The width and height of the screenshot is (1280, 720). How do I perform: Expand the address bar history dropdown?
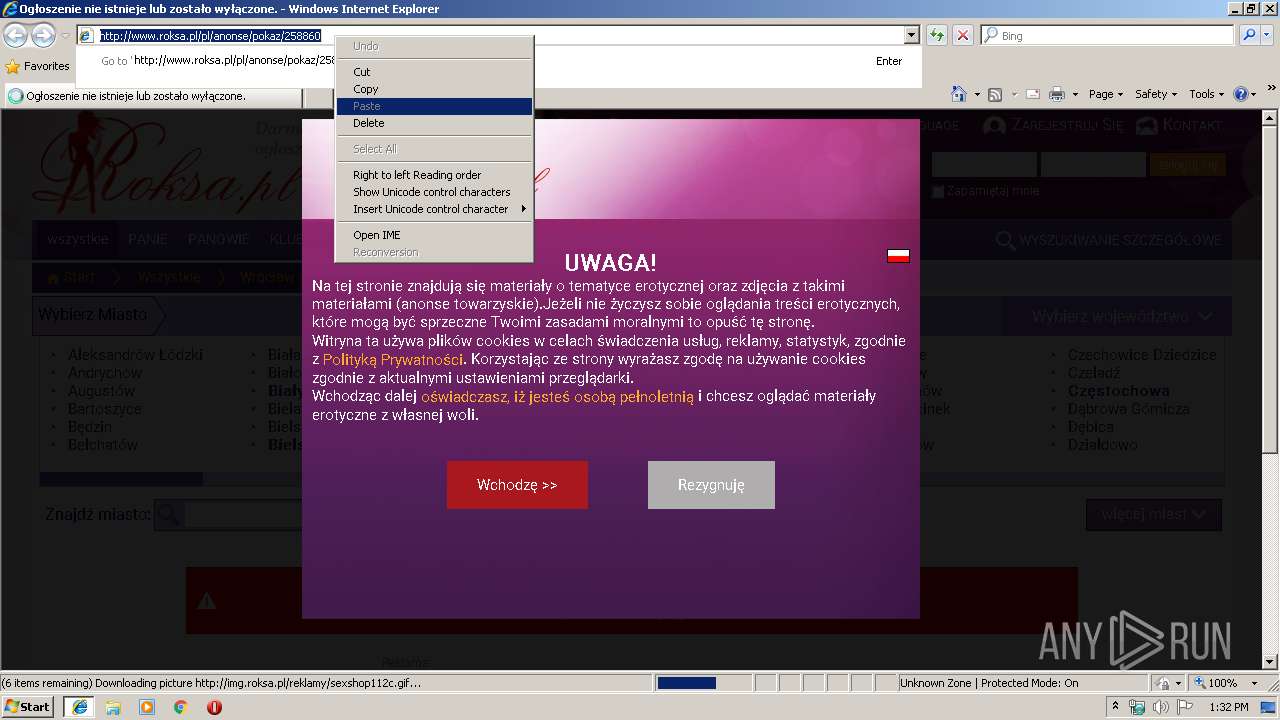pyautogui.click(x=911, y=35)
